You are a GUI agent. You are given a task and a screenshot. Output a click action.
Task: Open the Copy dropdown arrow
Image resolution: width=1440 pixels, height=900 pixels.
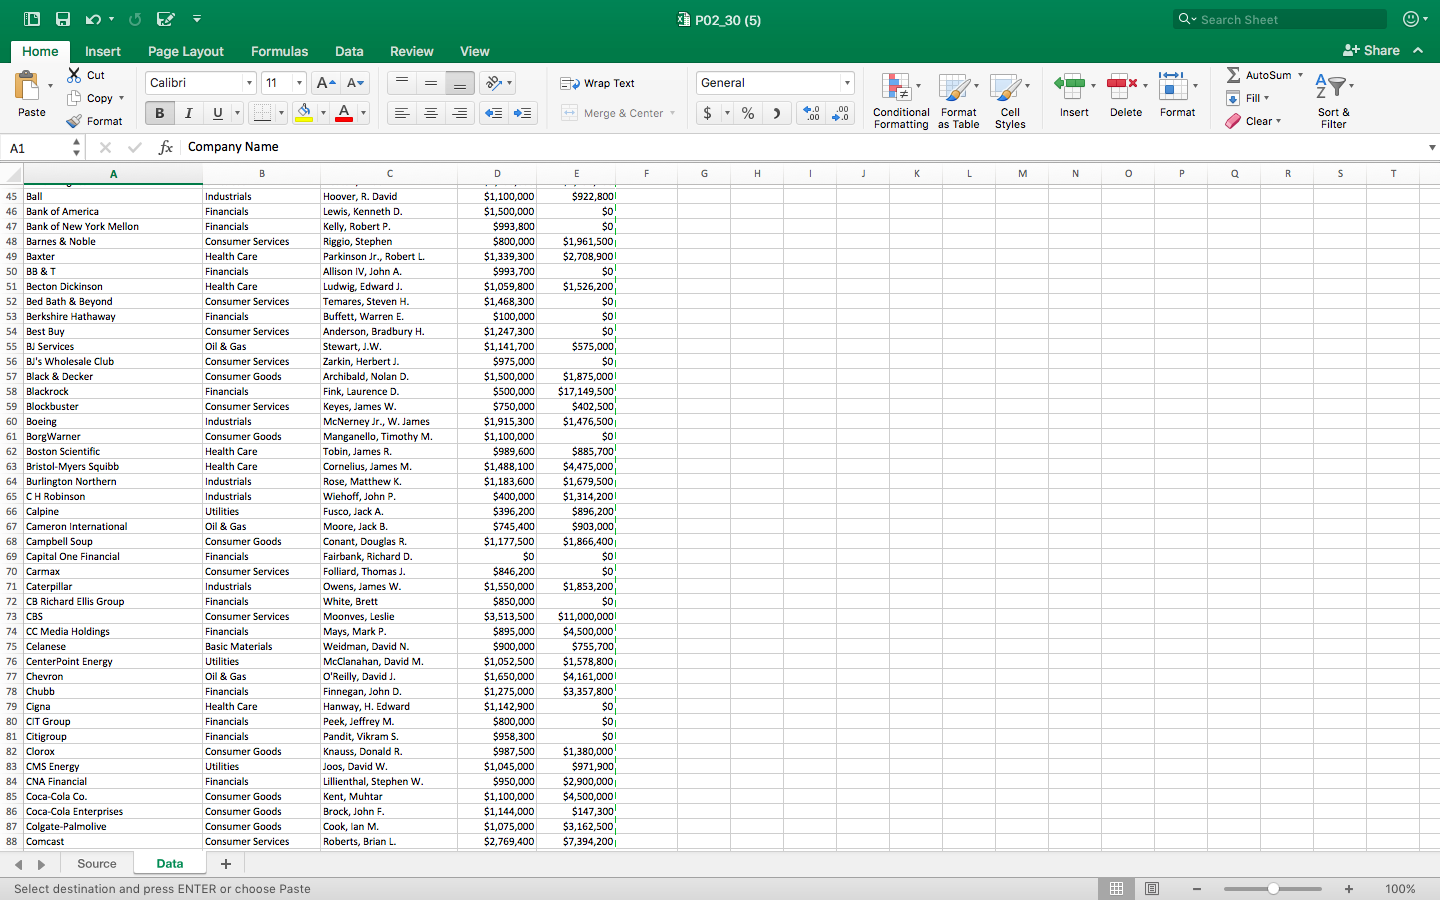coord(121,98)
